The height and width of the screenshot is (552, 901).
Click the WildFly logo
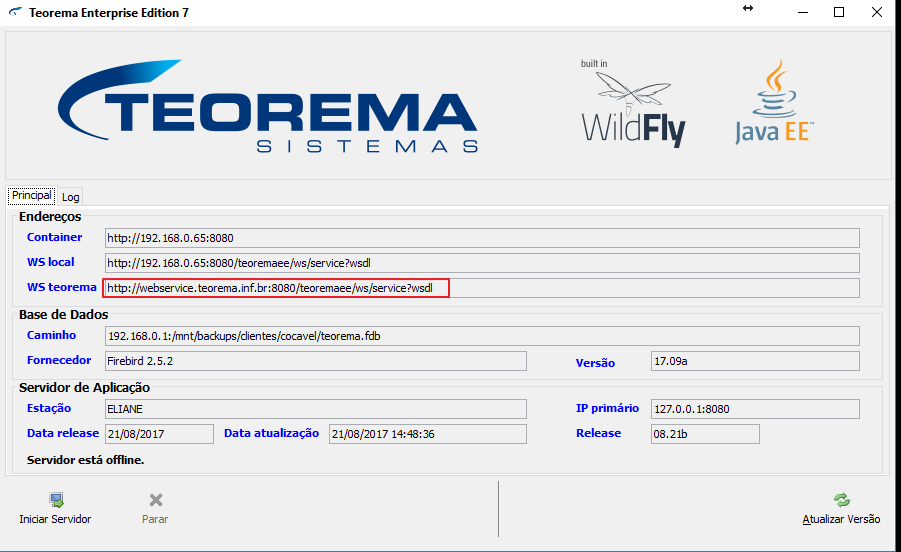pyautogui.click(x=633, y=103)
